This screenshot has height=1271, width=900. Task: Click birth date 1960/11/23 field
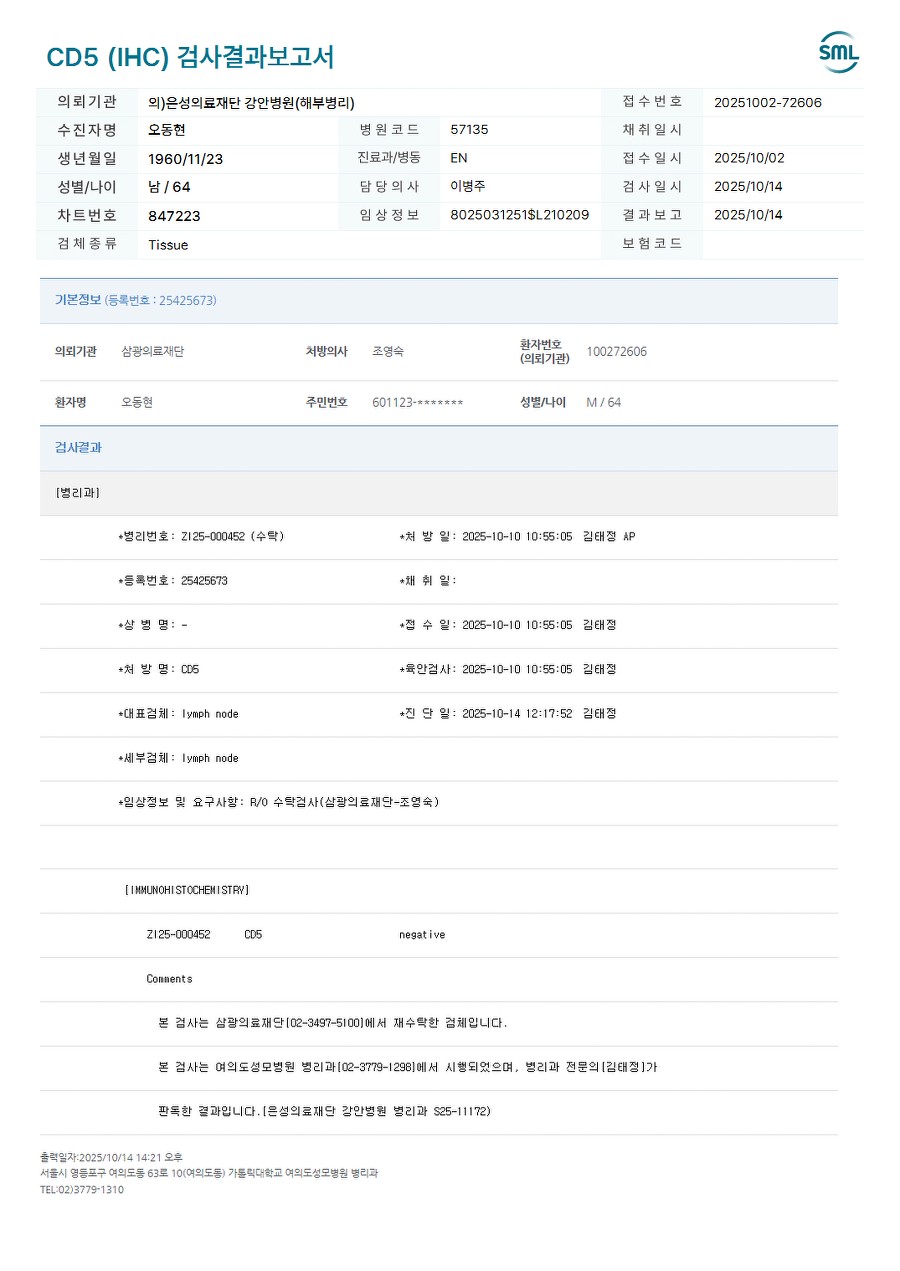click(x=186, y=159)
